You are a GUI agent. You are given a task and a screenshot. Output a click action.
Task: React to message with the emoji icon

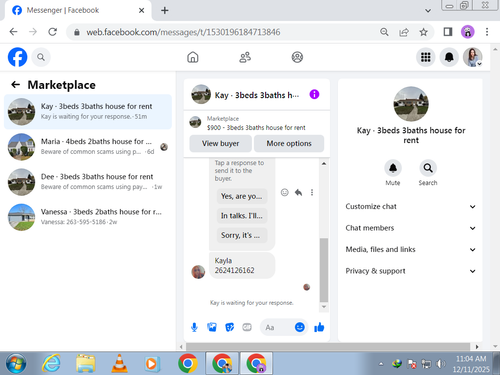pyautogui.click(x=284, y=192)
